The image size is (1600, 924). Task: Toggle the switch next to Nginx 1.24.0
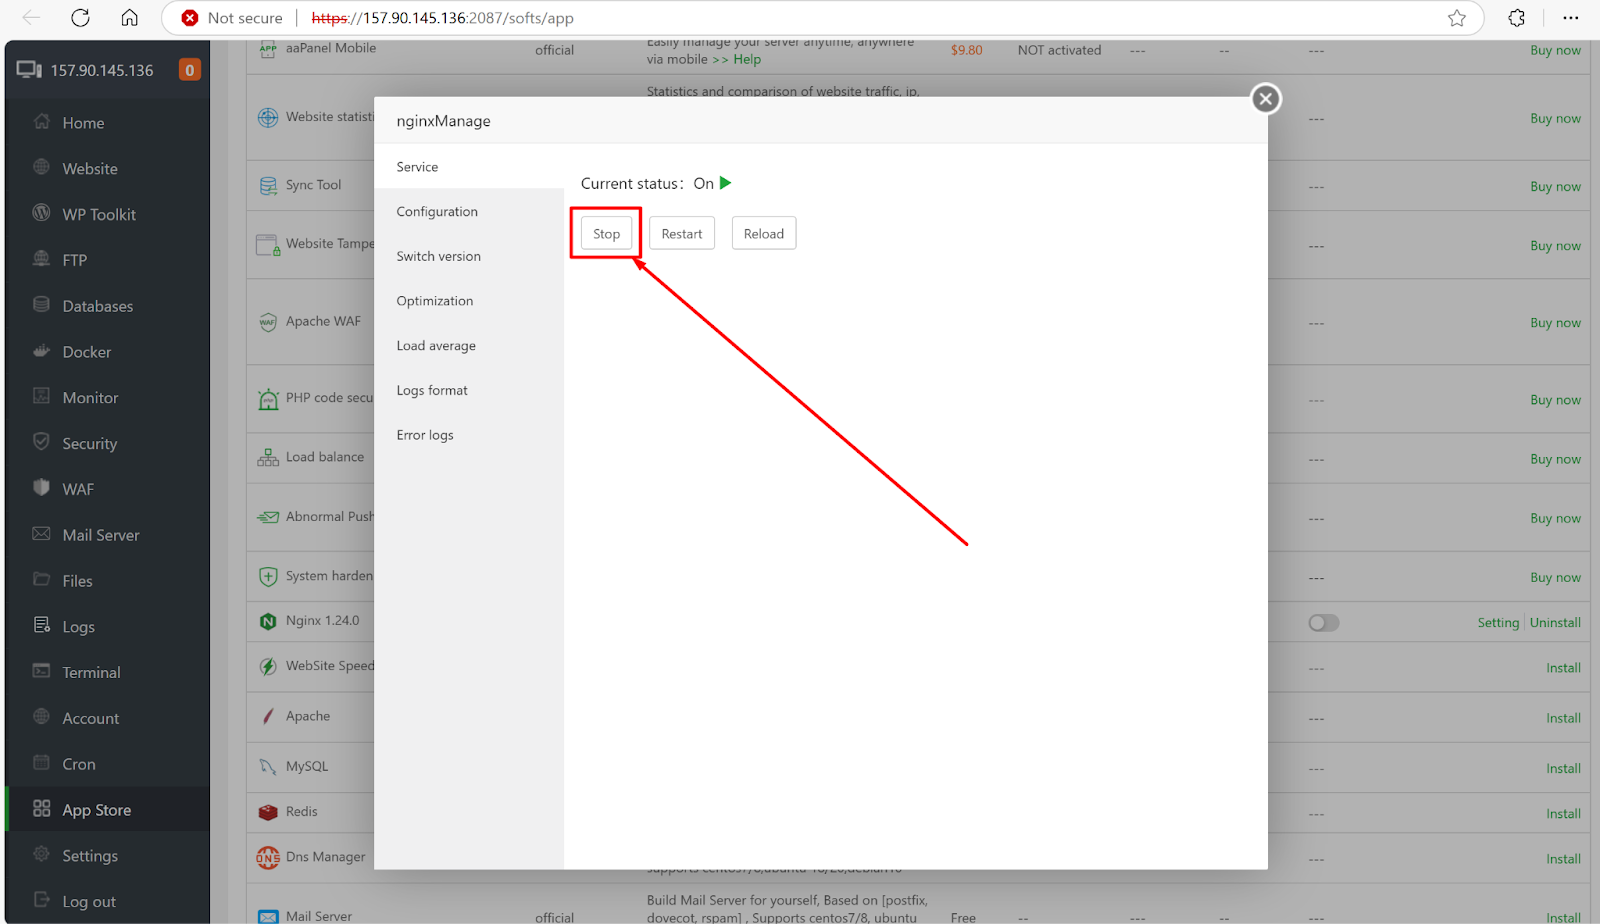[1323, 622]
